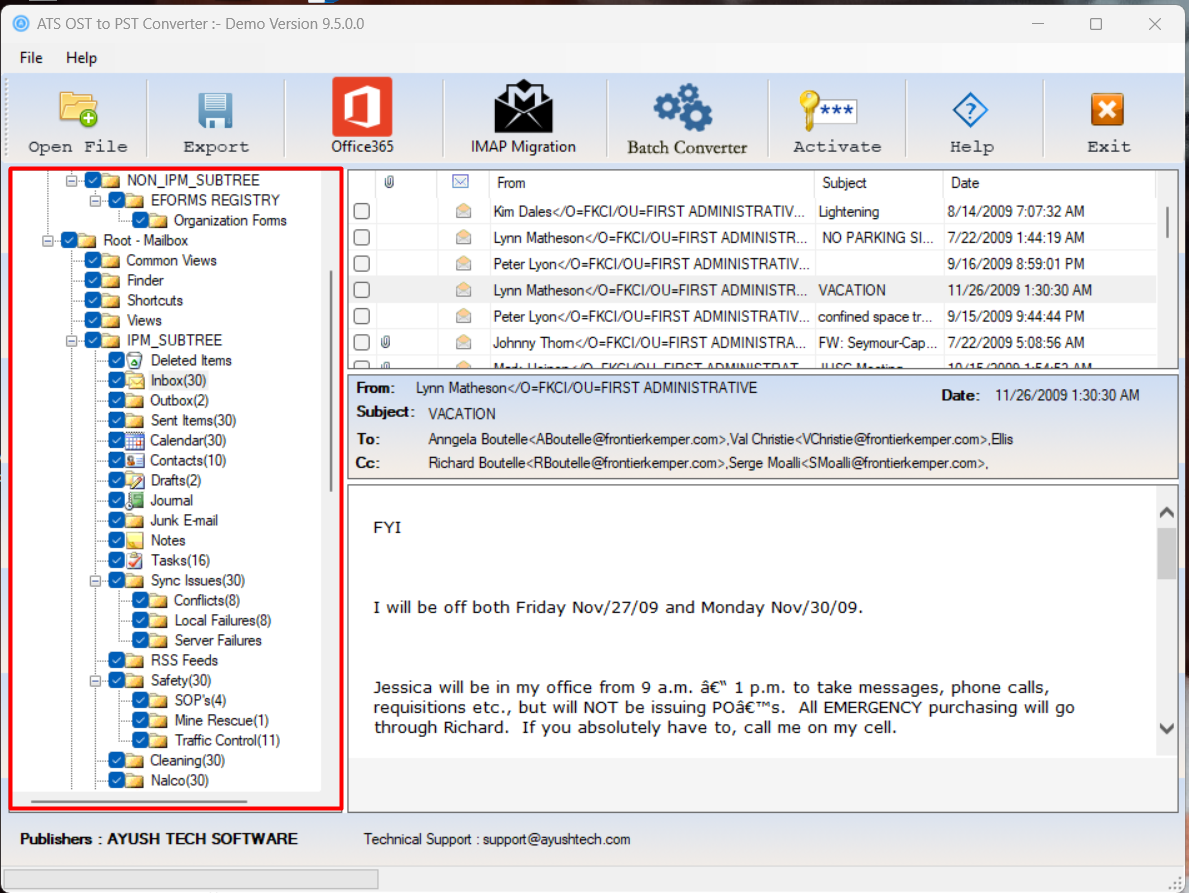
Task: Open the Help menu
Action: (x=81, y=58)
